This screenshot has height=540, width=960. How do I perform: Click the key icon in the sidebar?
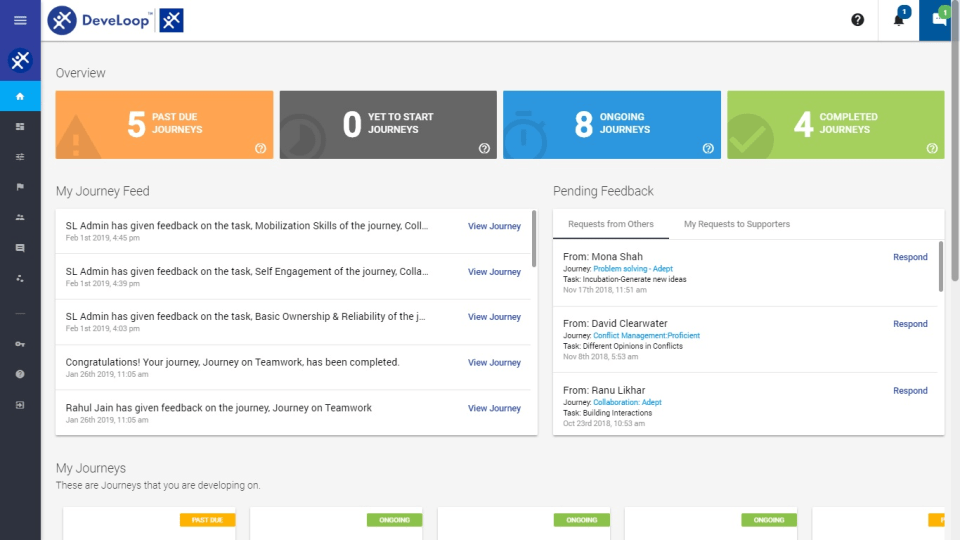pyautogui.click(x=20, y=344)
